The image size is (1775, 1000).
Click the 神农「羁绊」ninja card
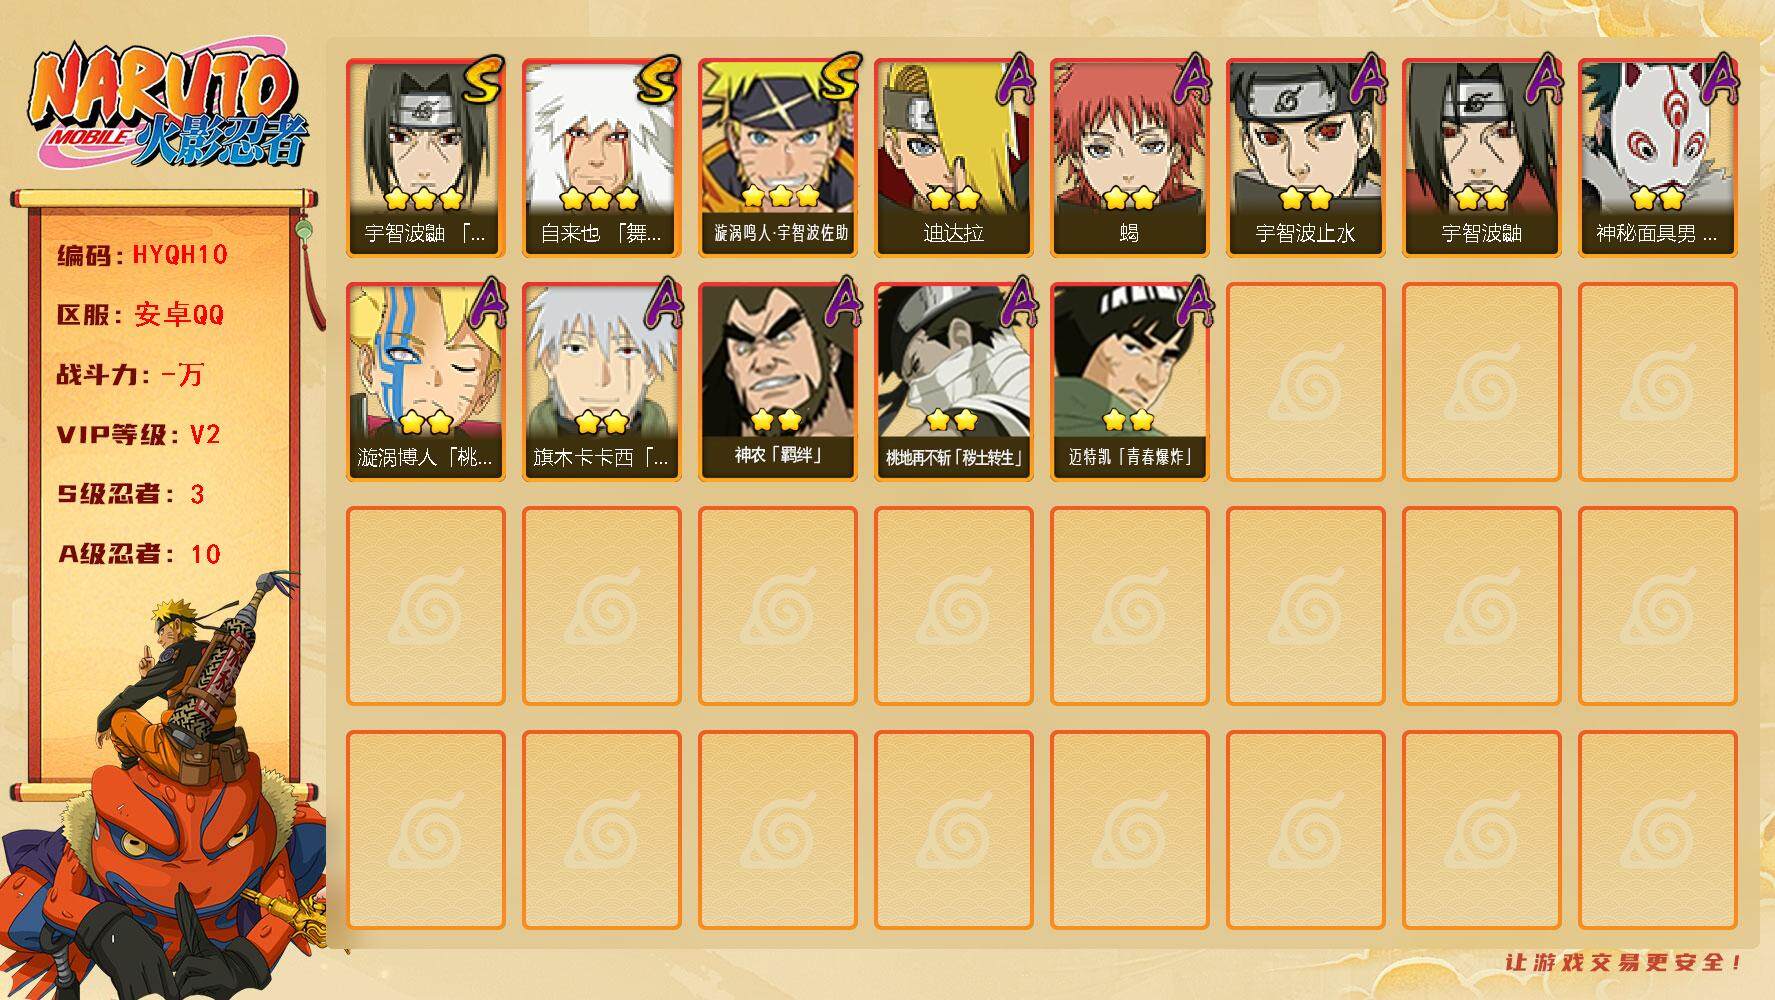pos(777,382)
